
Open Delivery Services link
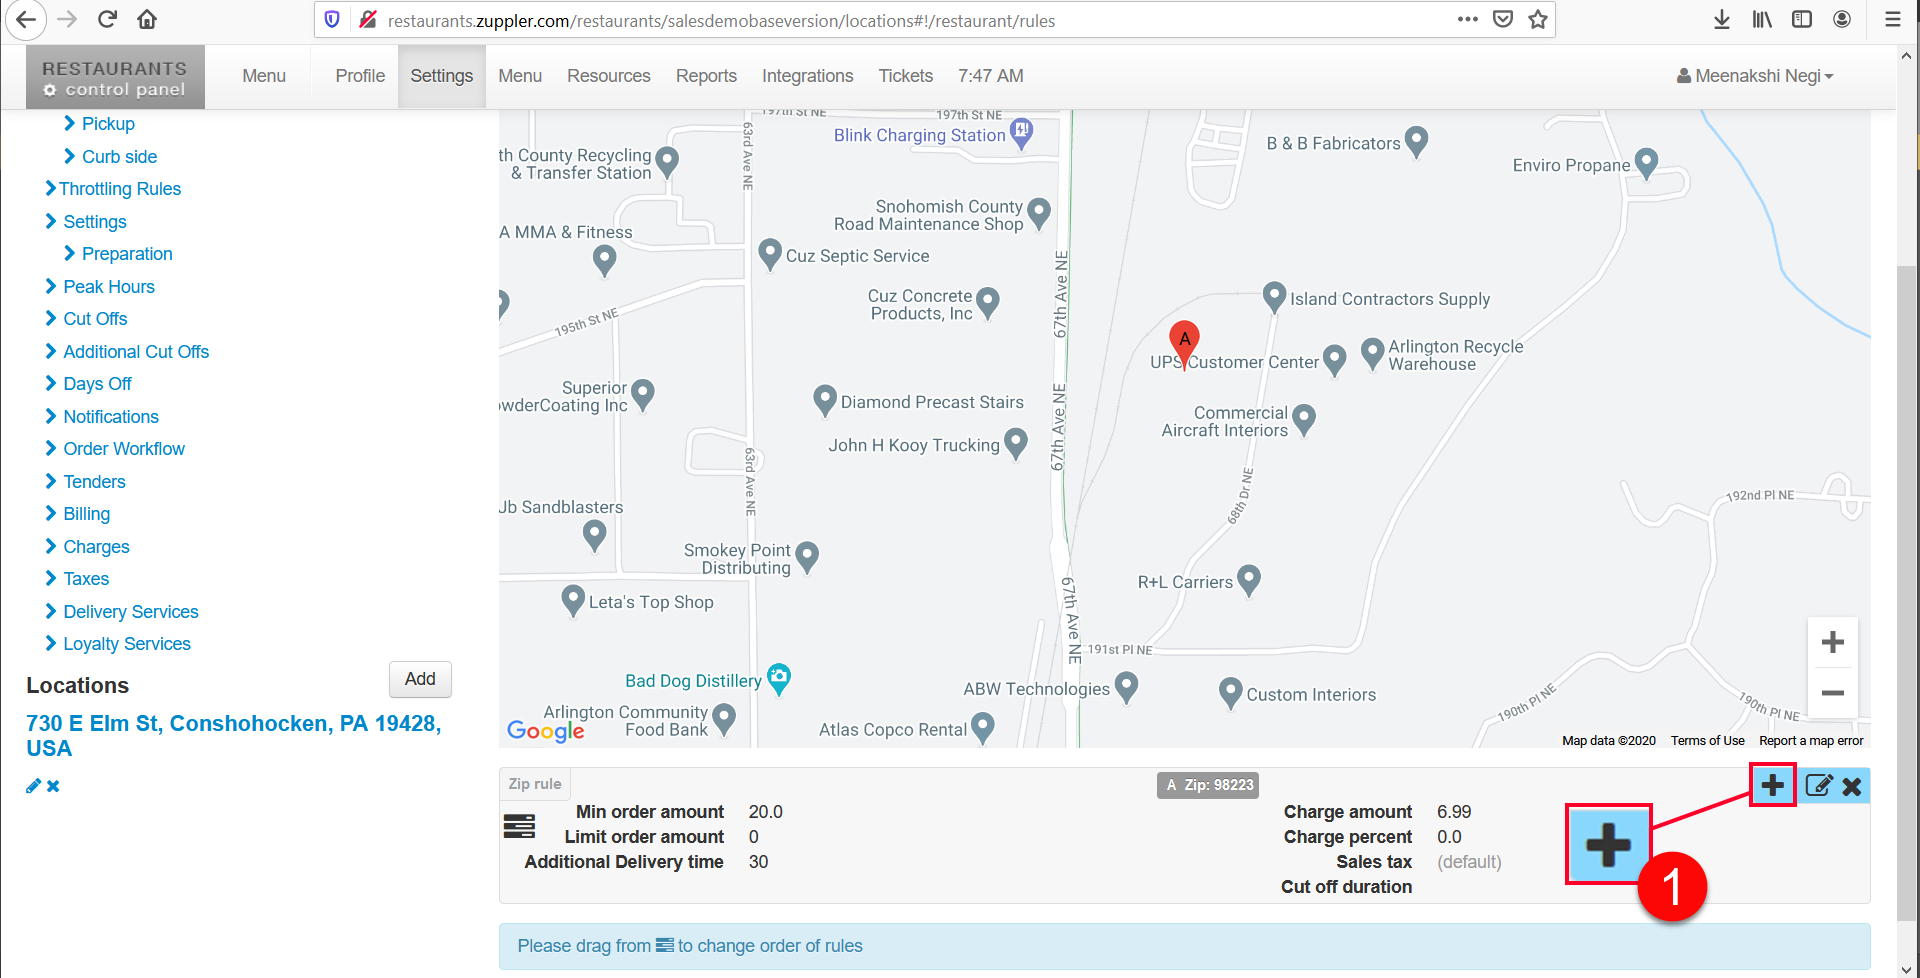click(x=131, y=612)
